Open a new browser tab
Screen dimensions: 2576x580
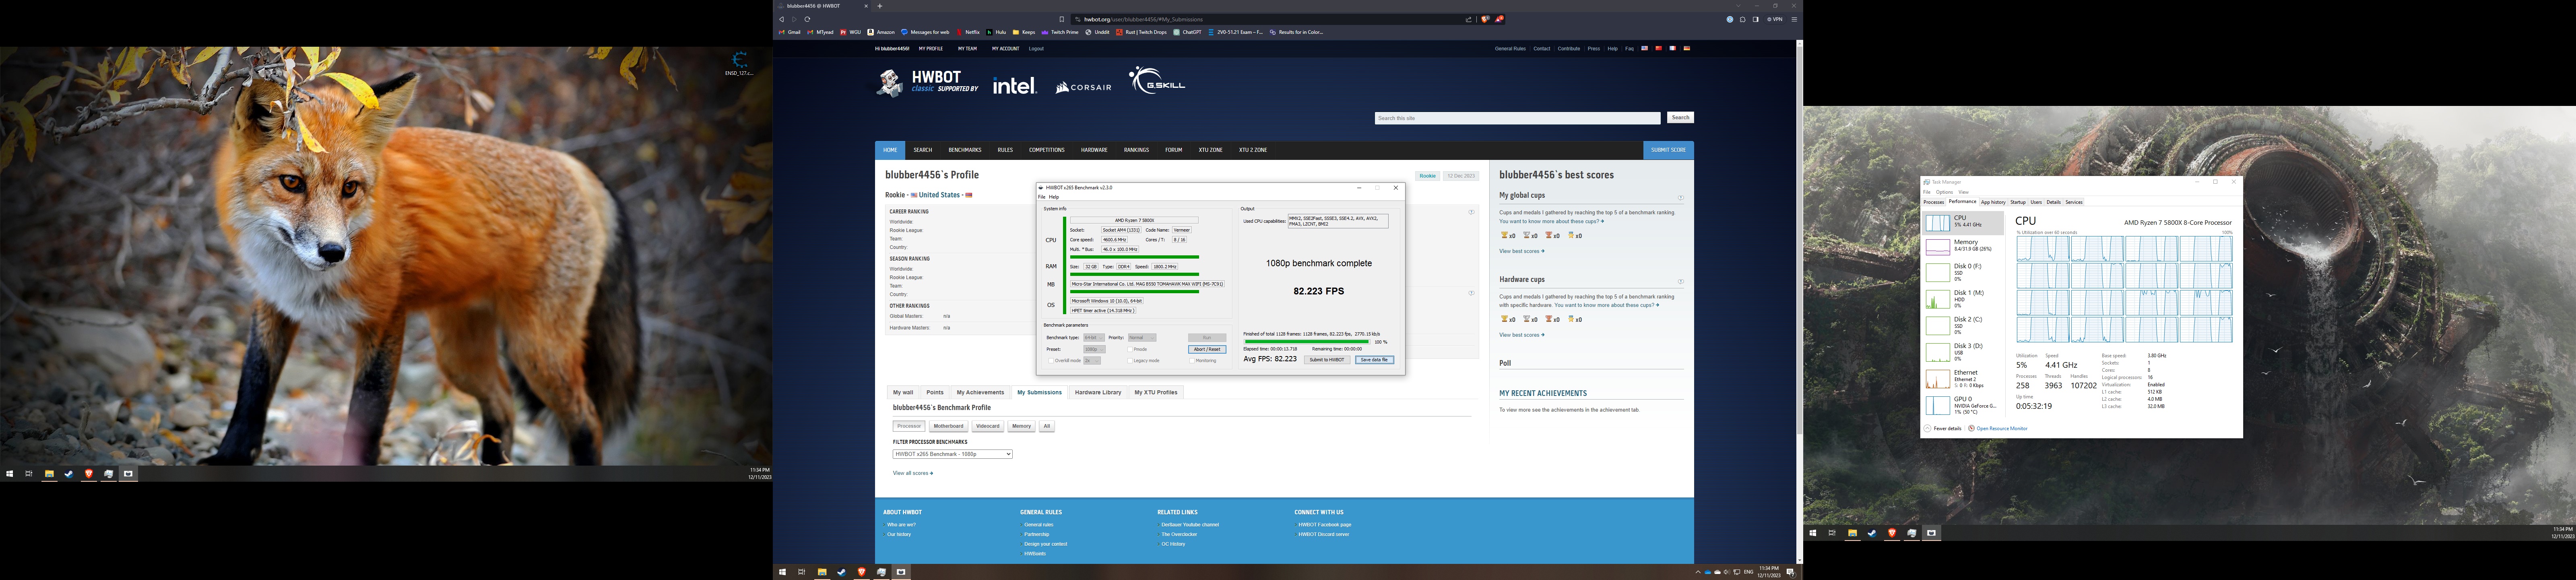tap(880, 6)
